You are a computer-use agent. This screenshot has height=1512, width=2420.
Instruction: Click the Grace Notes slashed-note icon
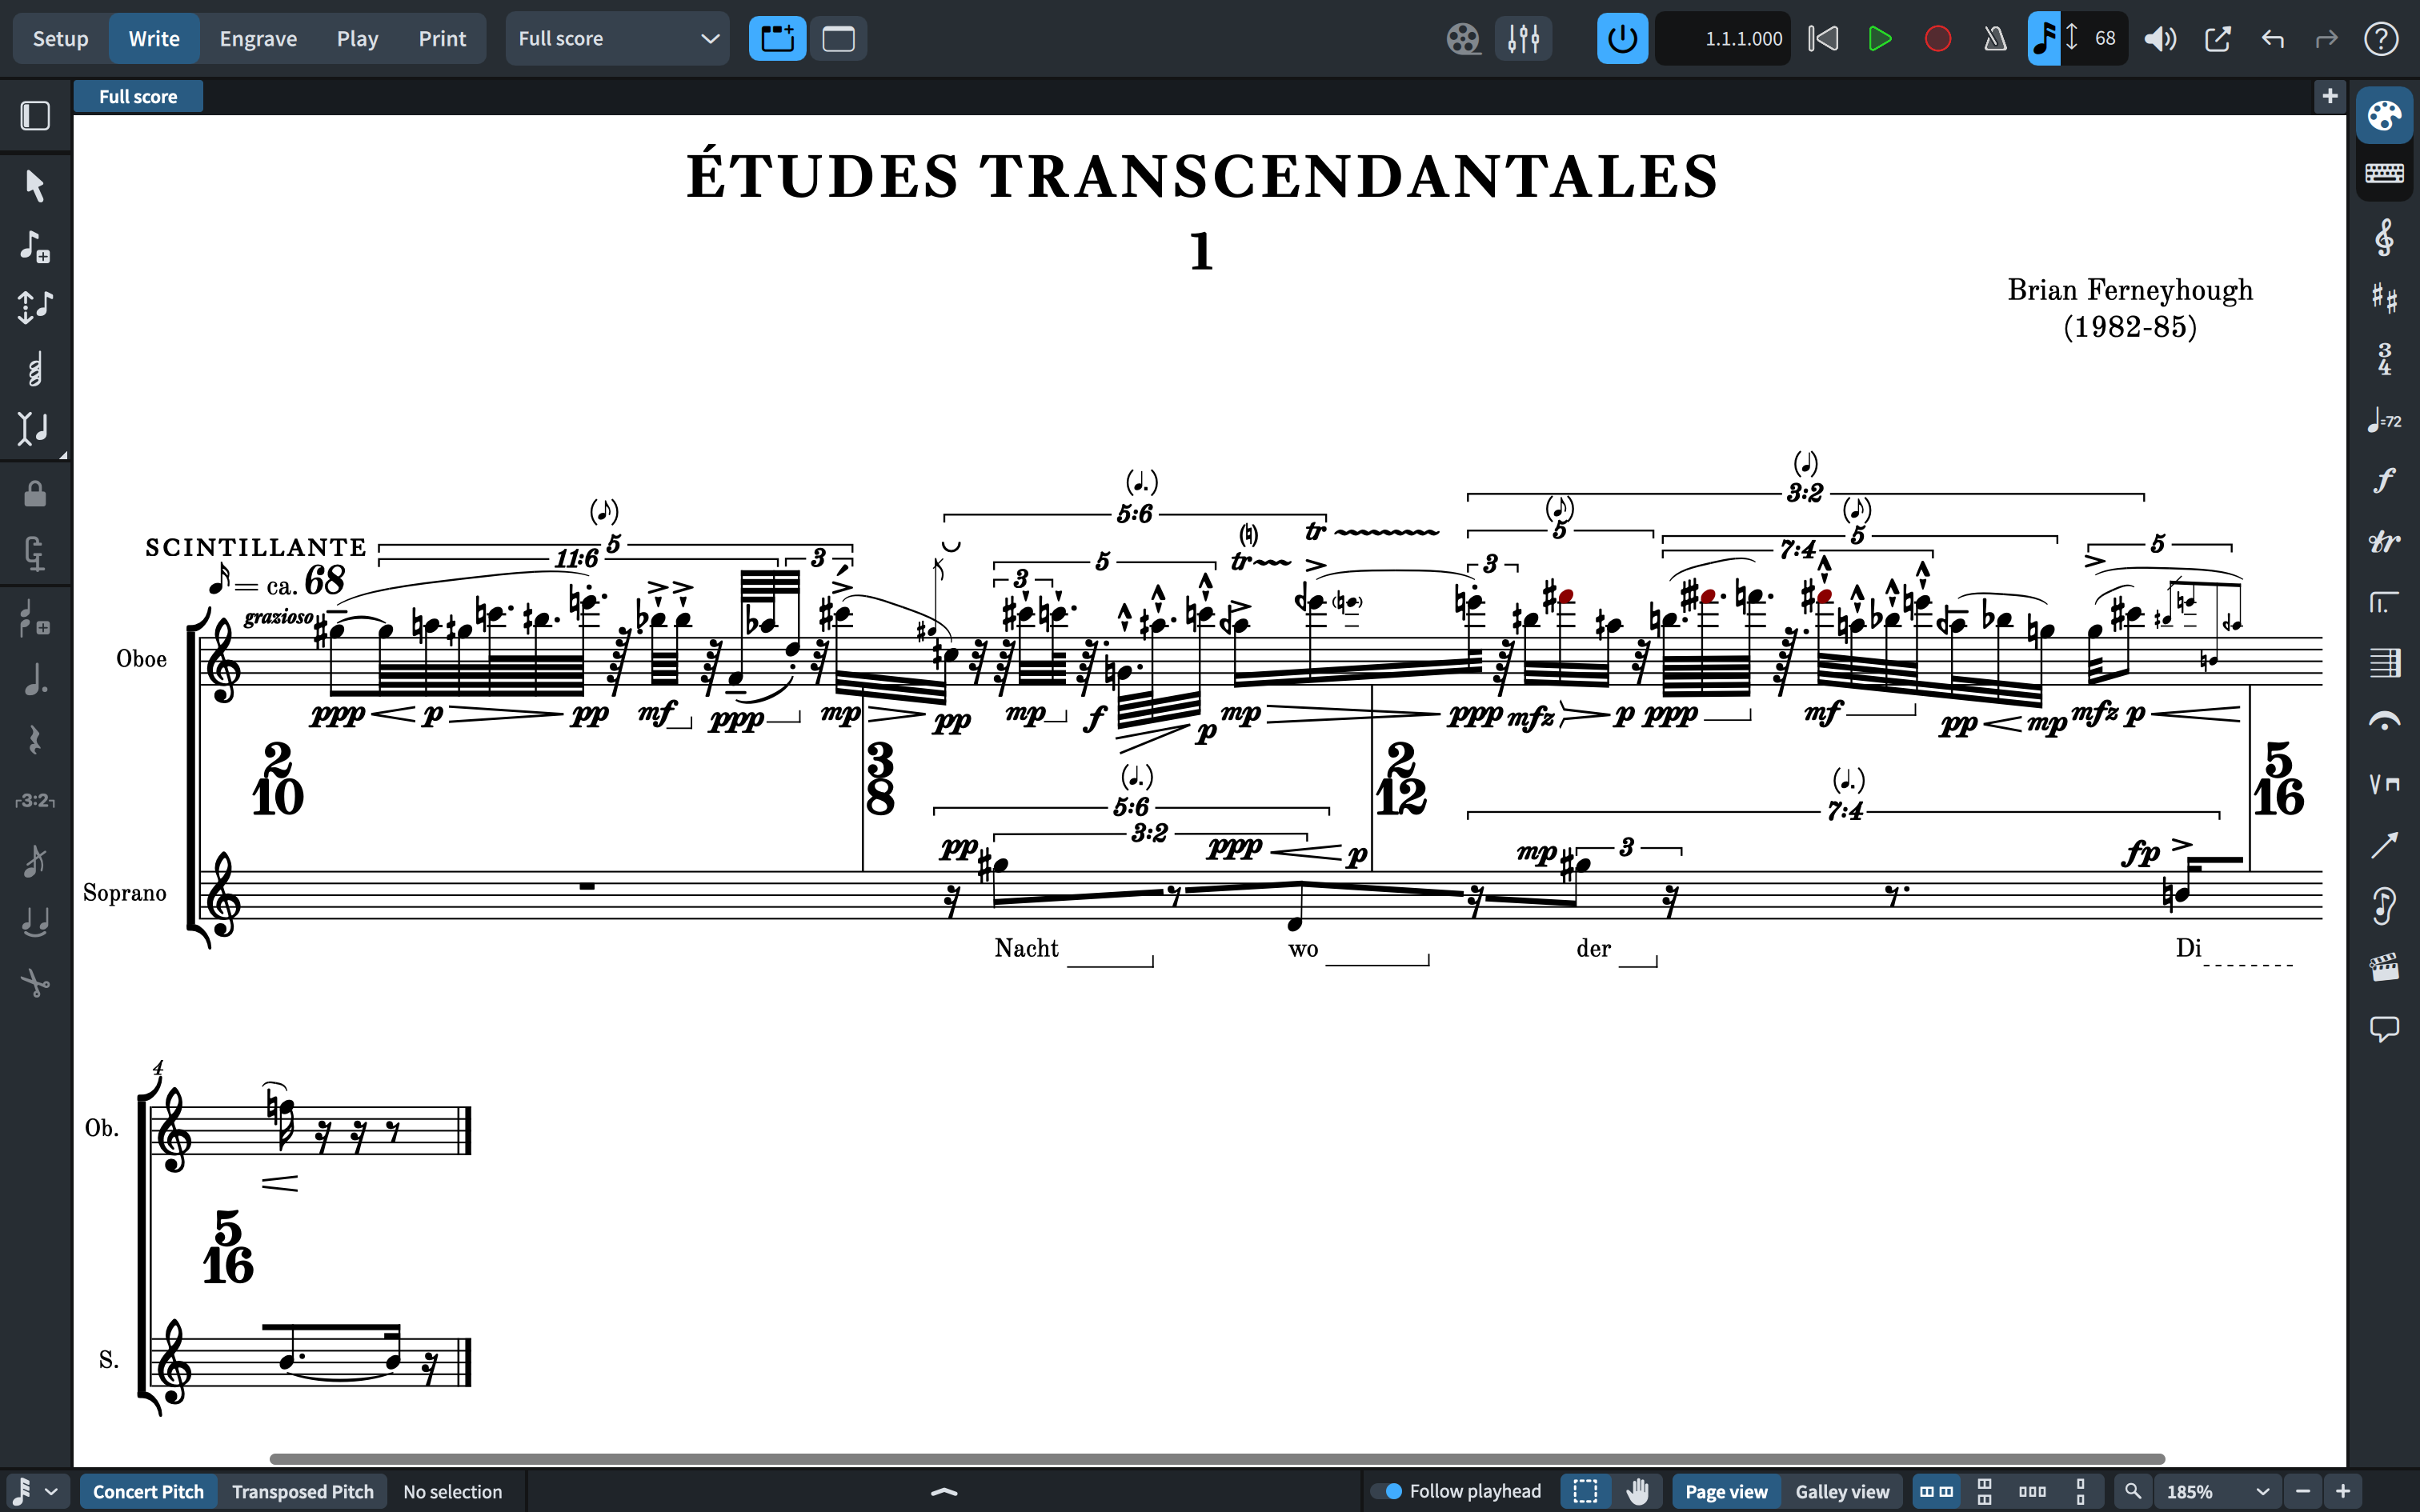pyautogui.click(x=35, y=861)
